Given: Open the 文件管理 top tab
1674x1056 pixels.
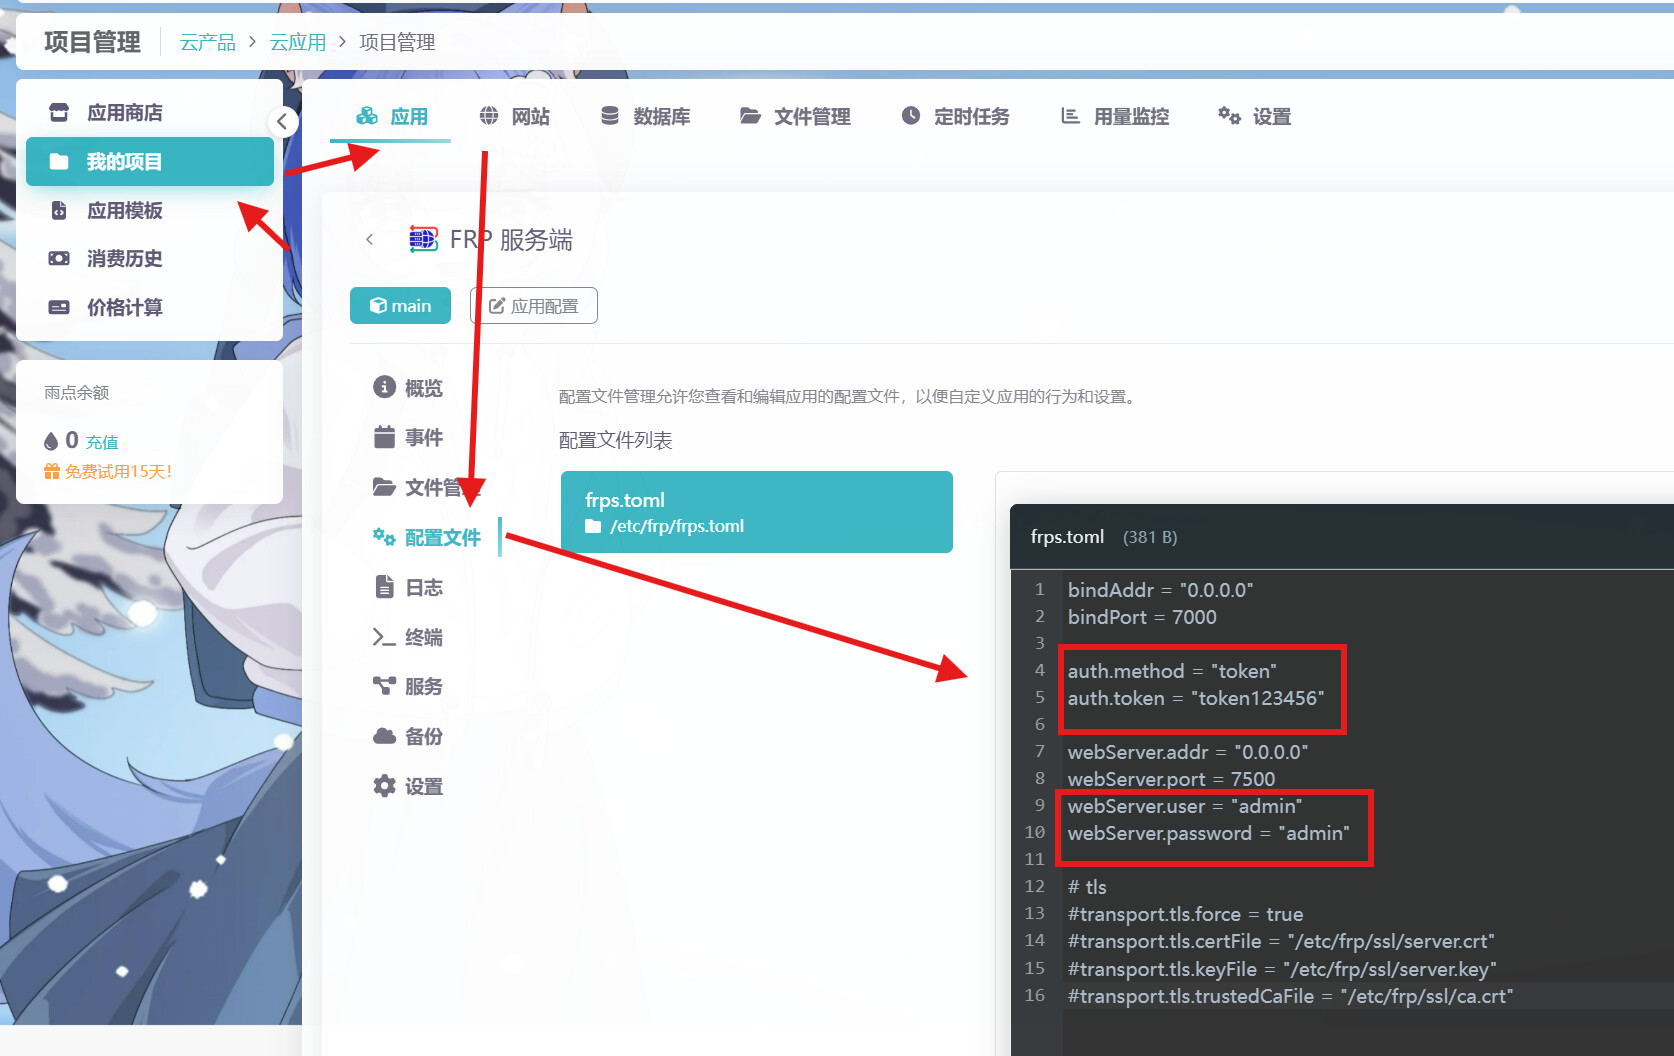Looking at the screenshot, I should [x=795, y=117].
